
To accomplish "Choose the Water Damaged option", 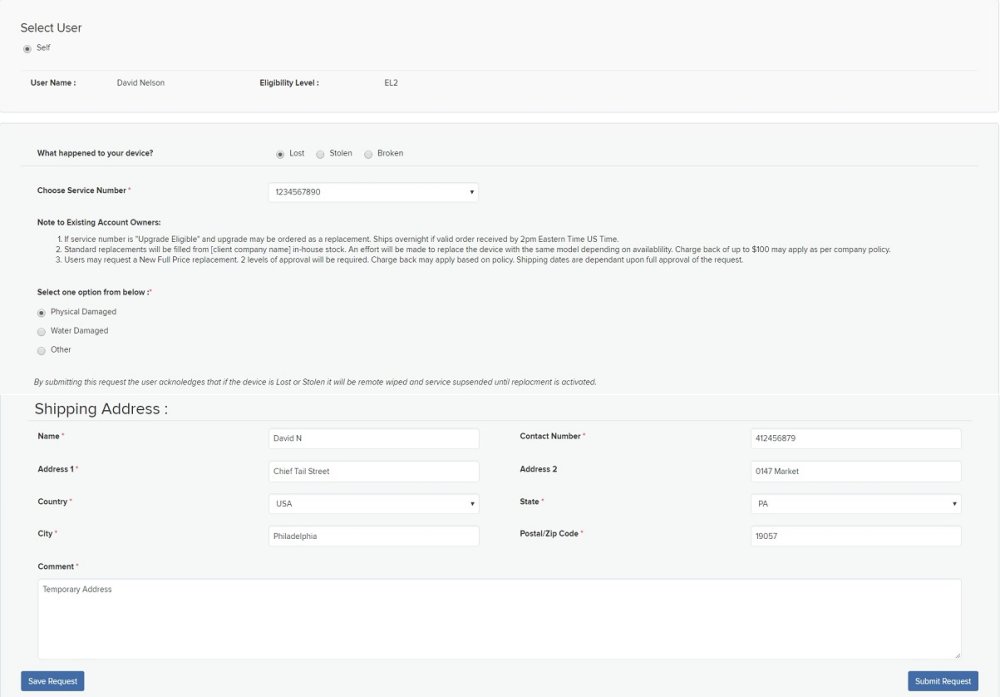I will [41, 330].
